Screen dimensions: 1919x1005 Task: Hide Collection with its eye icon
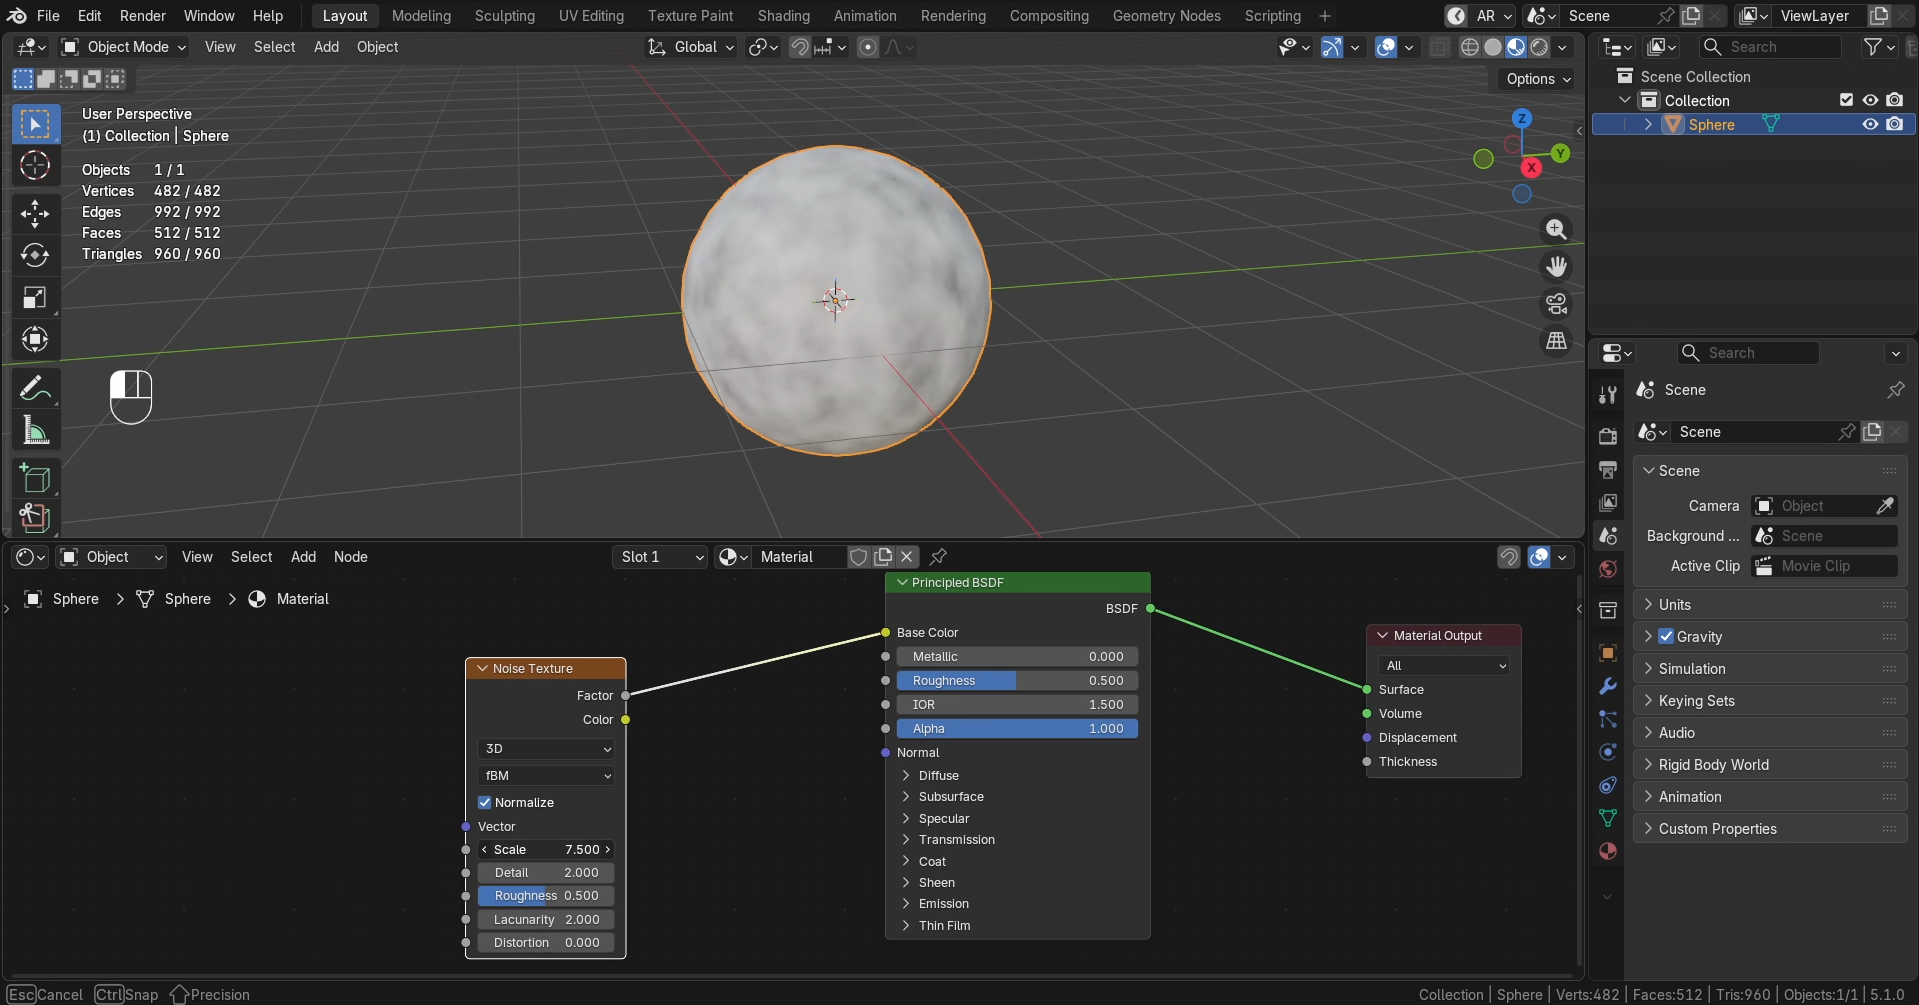[1870, 100]
